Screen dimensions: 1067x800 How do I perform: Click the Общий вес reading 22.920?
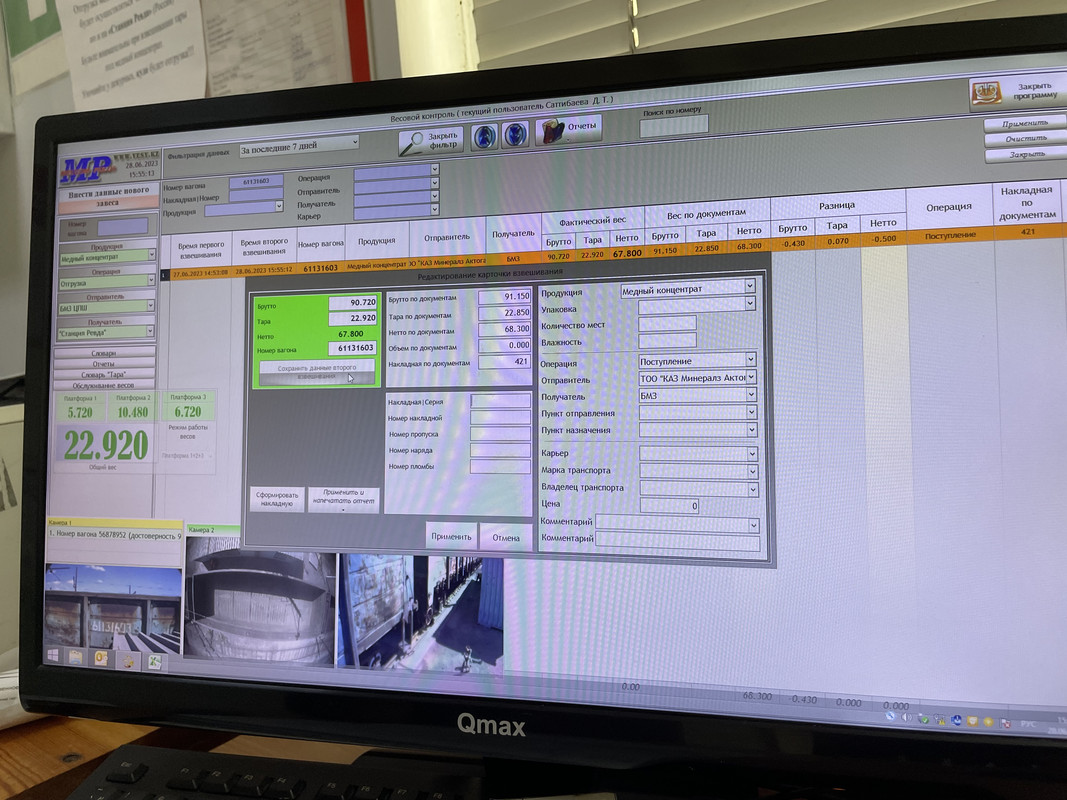pos(106,445)
